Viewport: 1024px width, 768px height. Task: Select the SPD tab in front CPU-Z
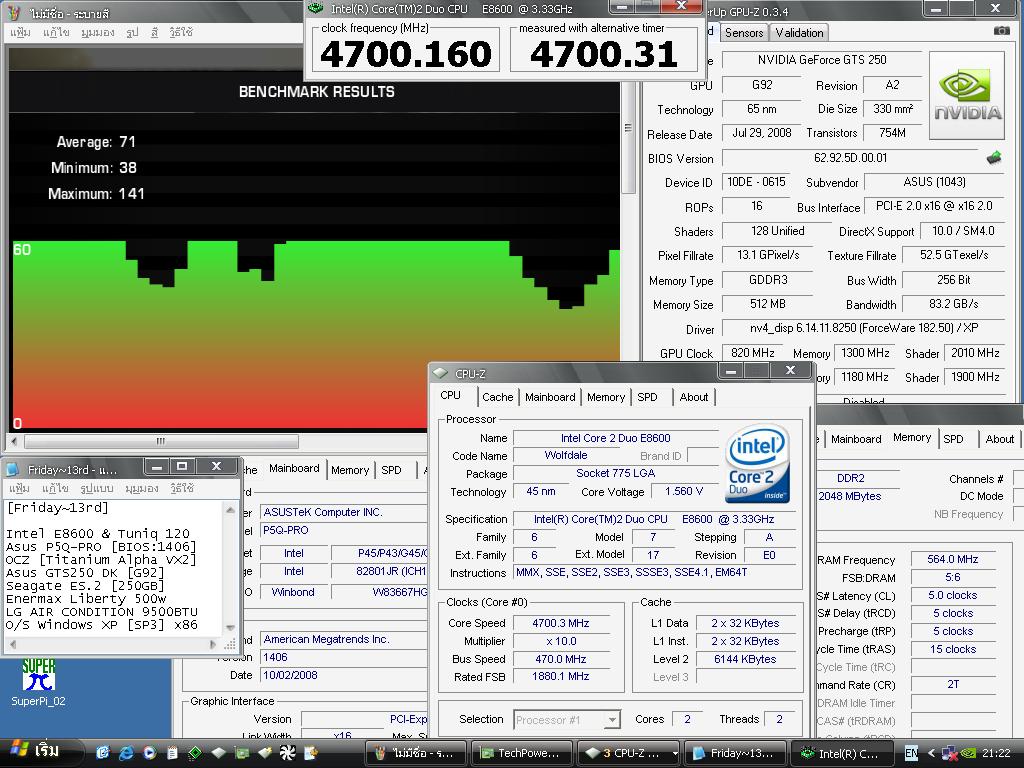coord(647,397)
